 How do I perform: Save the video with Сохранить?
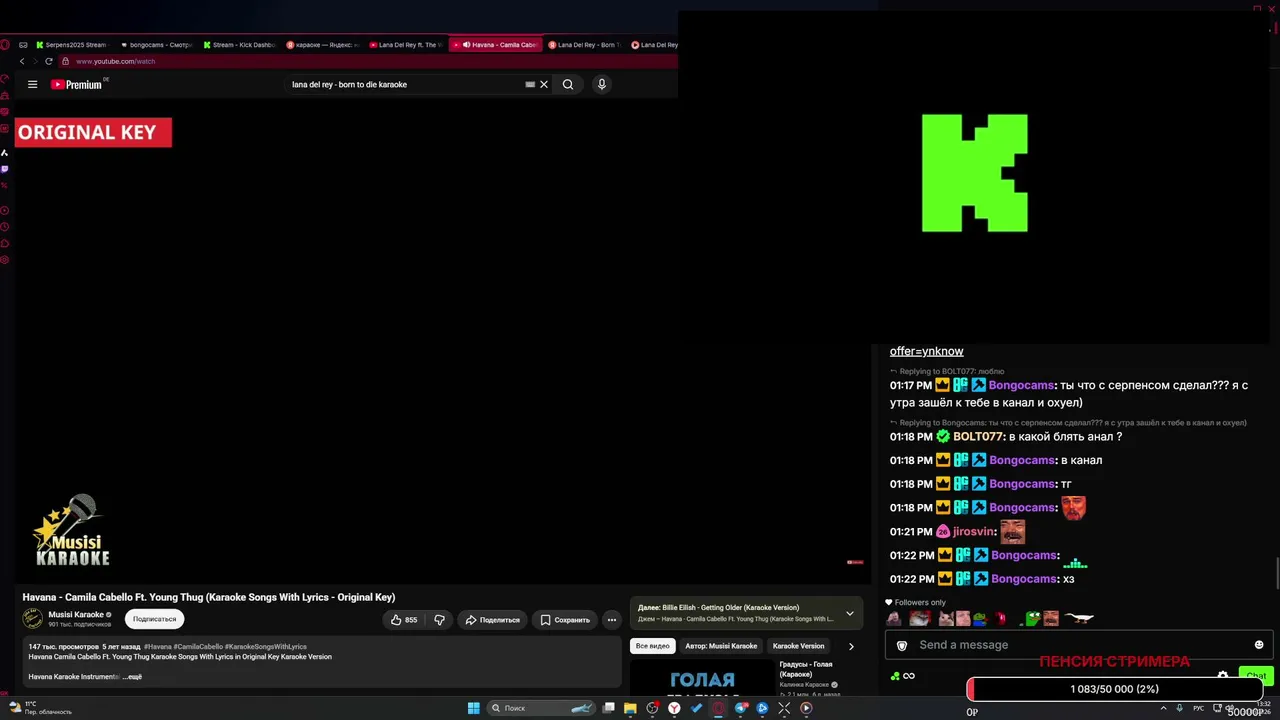point(565,620)
